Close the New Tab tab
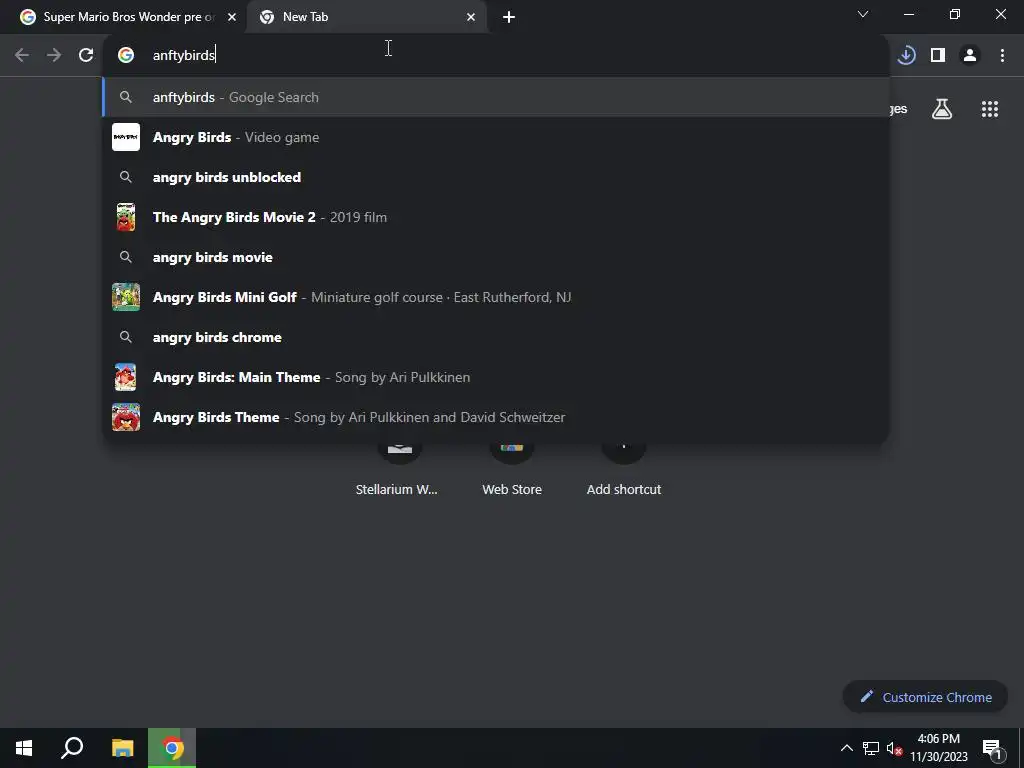 point(471,17)
